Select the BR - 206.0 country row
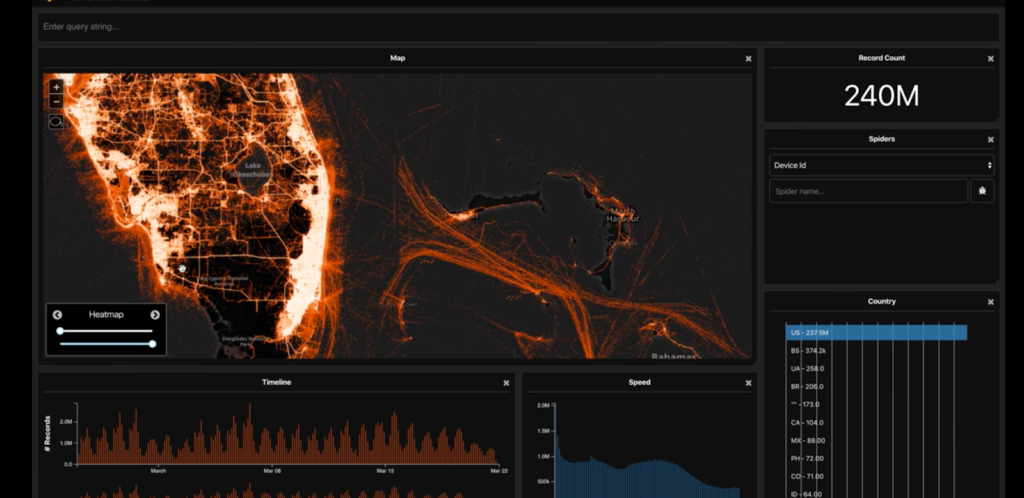This screenshot has width=1024, height=498. point(807,386)
